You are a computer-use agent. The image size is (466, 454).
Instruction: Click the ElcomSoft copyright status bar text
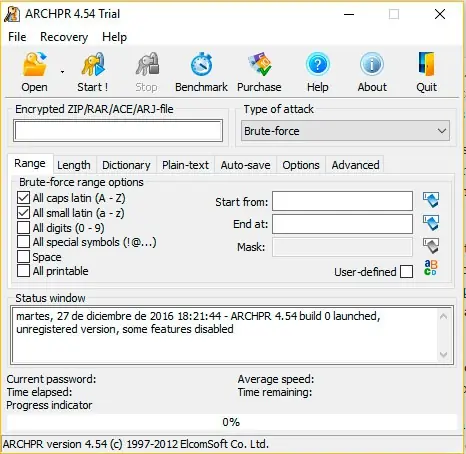136,444
